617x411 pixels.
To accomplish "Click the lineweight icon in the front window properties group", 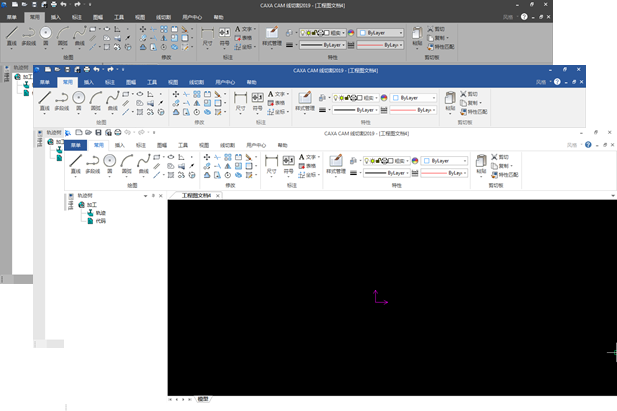I will (353, 173).
